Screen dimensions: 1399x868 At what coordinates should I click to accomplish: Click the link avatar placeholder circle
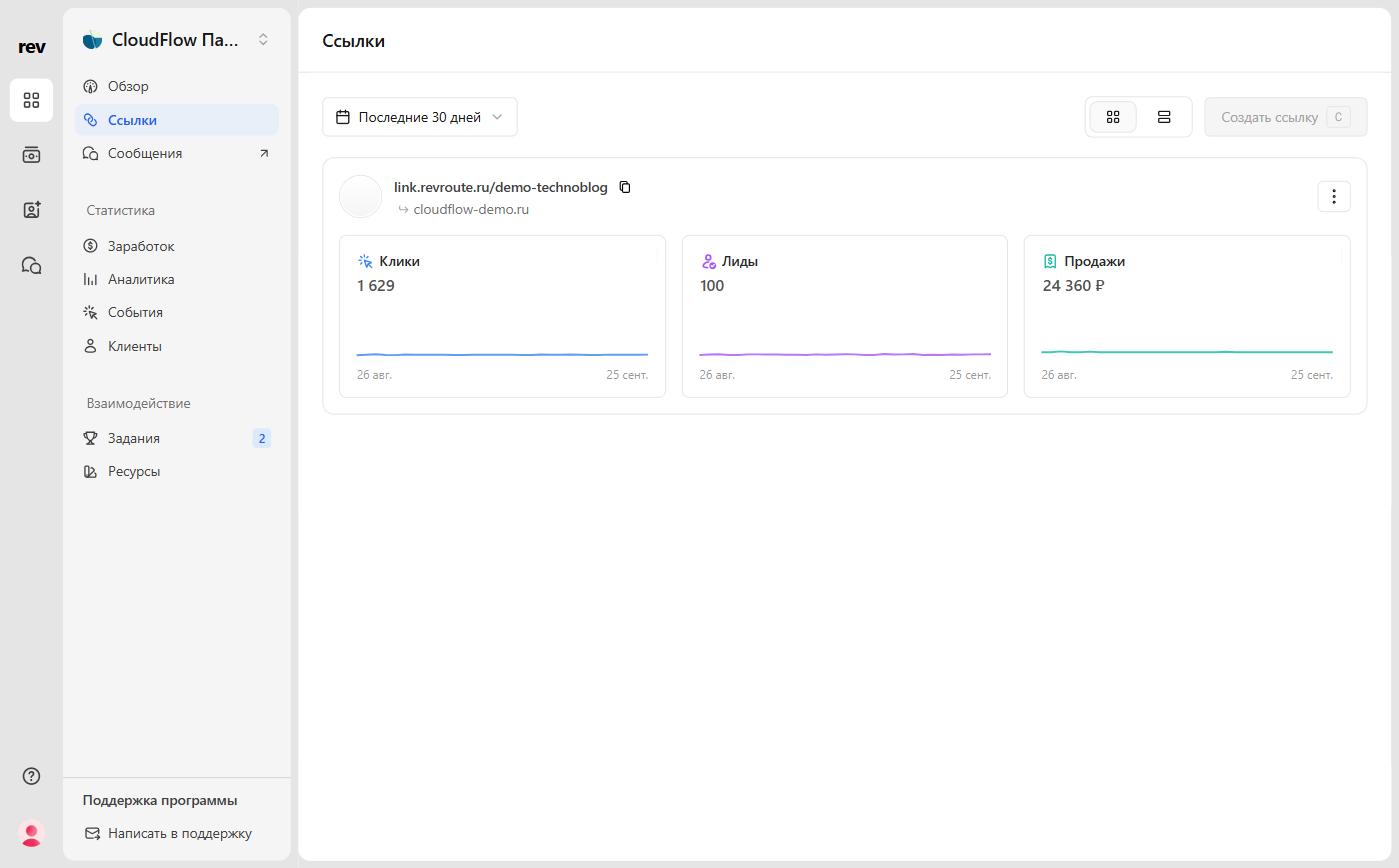click(361, 196)
